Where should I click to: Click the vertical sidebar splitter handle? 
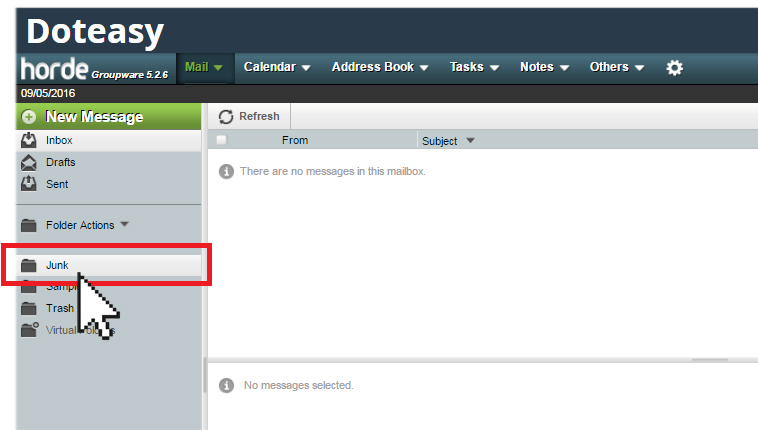[204, 375]
